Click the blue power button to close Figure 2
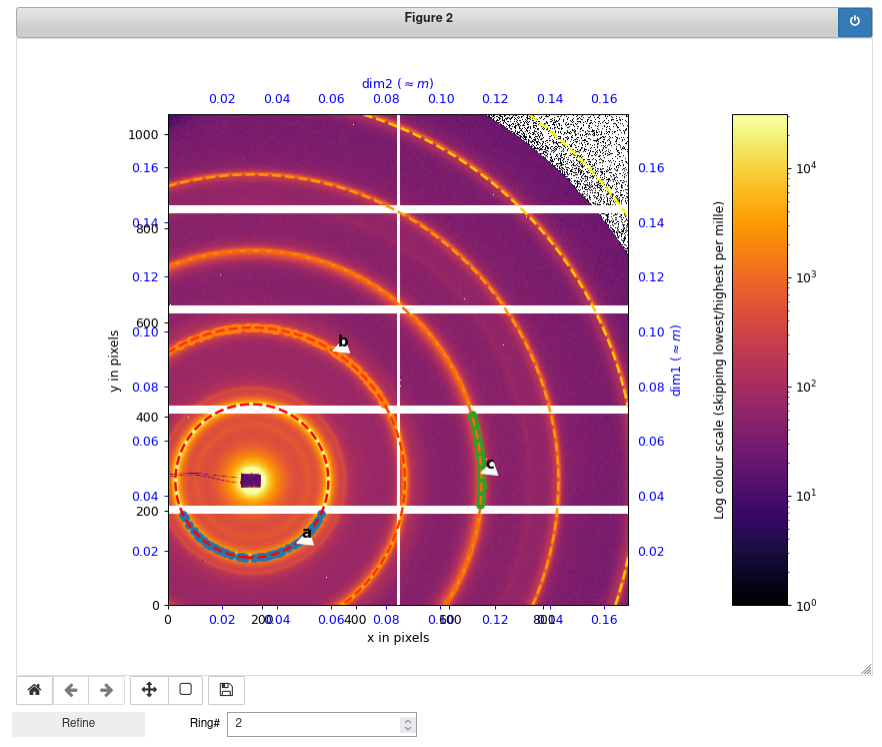Screen dimensions: 882x747 857,21
